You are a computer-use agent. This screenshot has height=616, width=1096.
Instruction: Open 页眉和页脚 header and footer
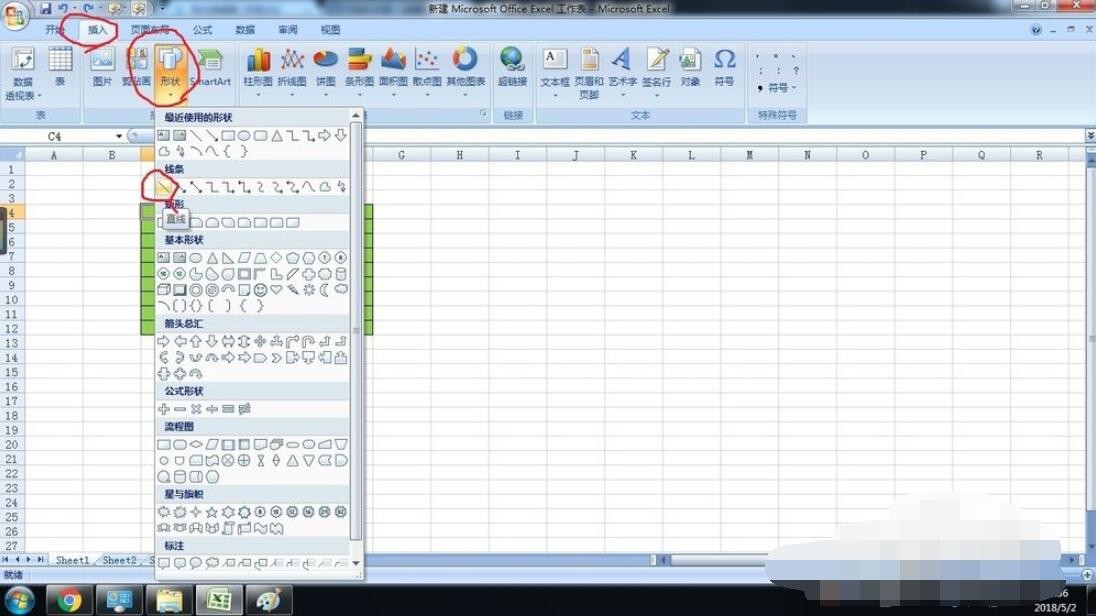click(589, 73)
